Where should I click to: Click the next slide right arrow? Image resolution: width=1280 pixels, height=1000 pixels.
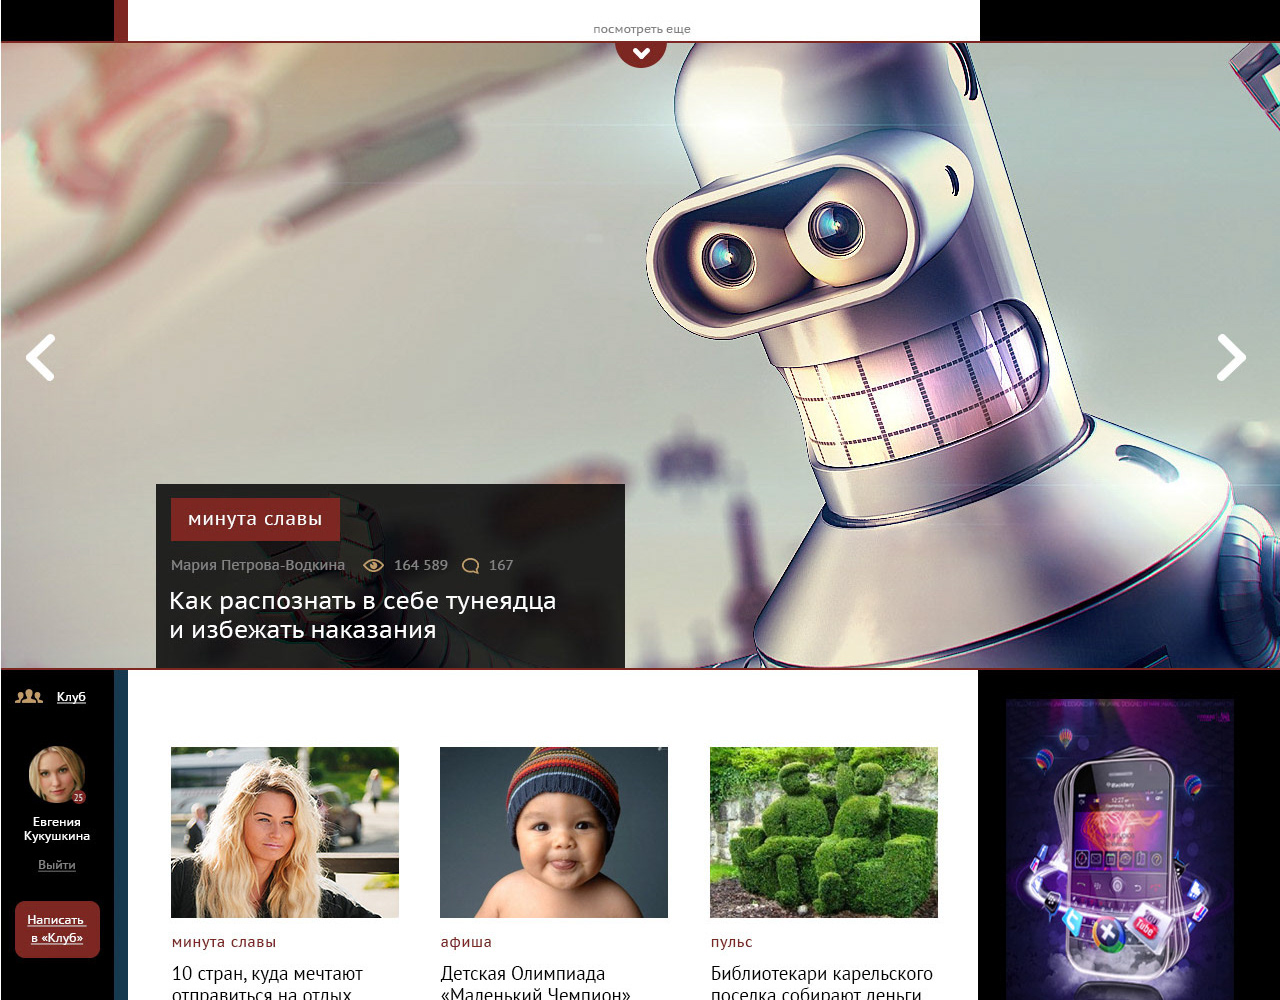click(1231, 358)
